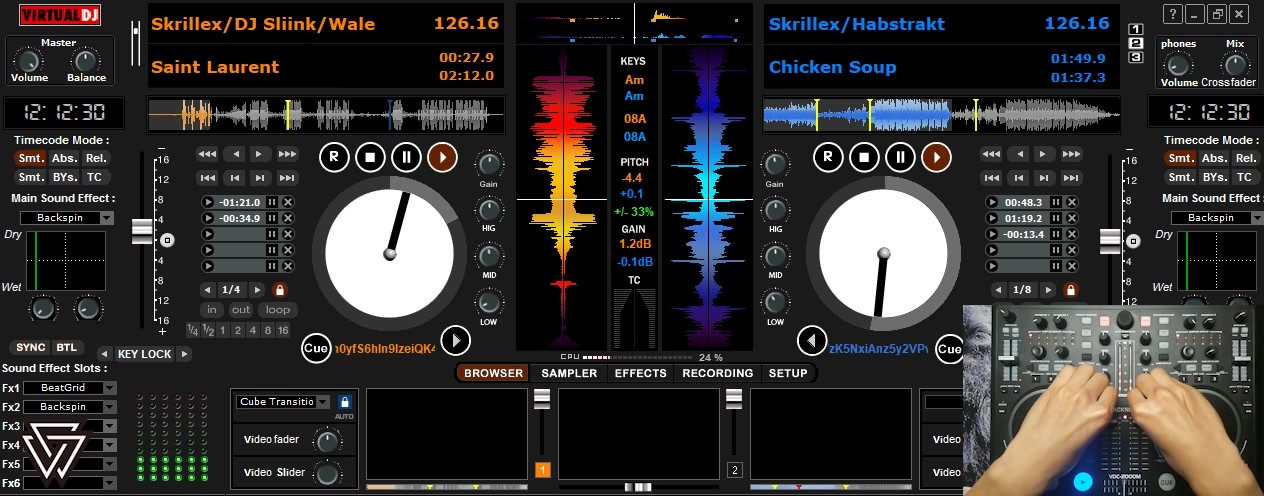The width and height of the screenshot is (1264, 496).
Task: Delete left deck hot cue -00:34.9
Action: pyautogui.click(x=288, y=219)
